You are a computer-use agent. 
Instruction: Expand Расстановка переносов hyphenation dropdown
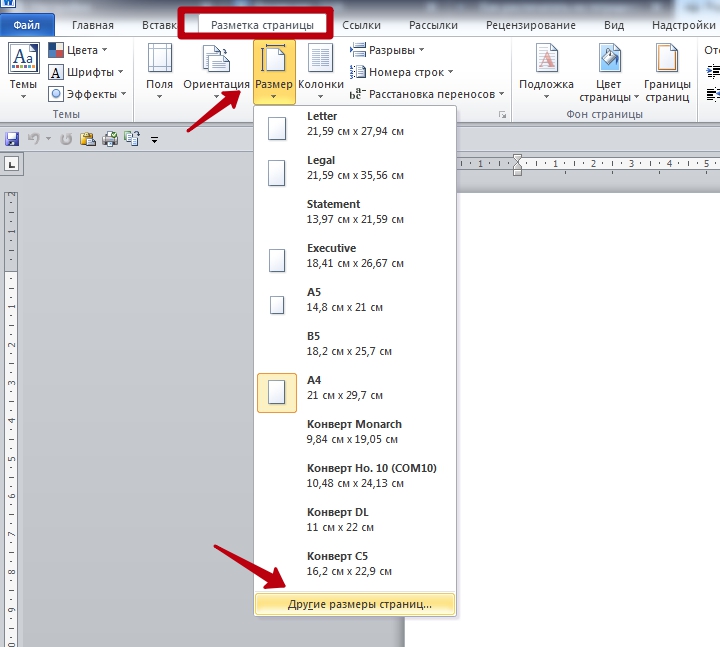(x=427, y=94)
